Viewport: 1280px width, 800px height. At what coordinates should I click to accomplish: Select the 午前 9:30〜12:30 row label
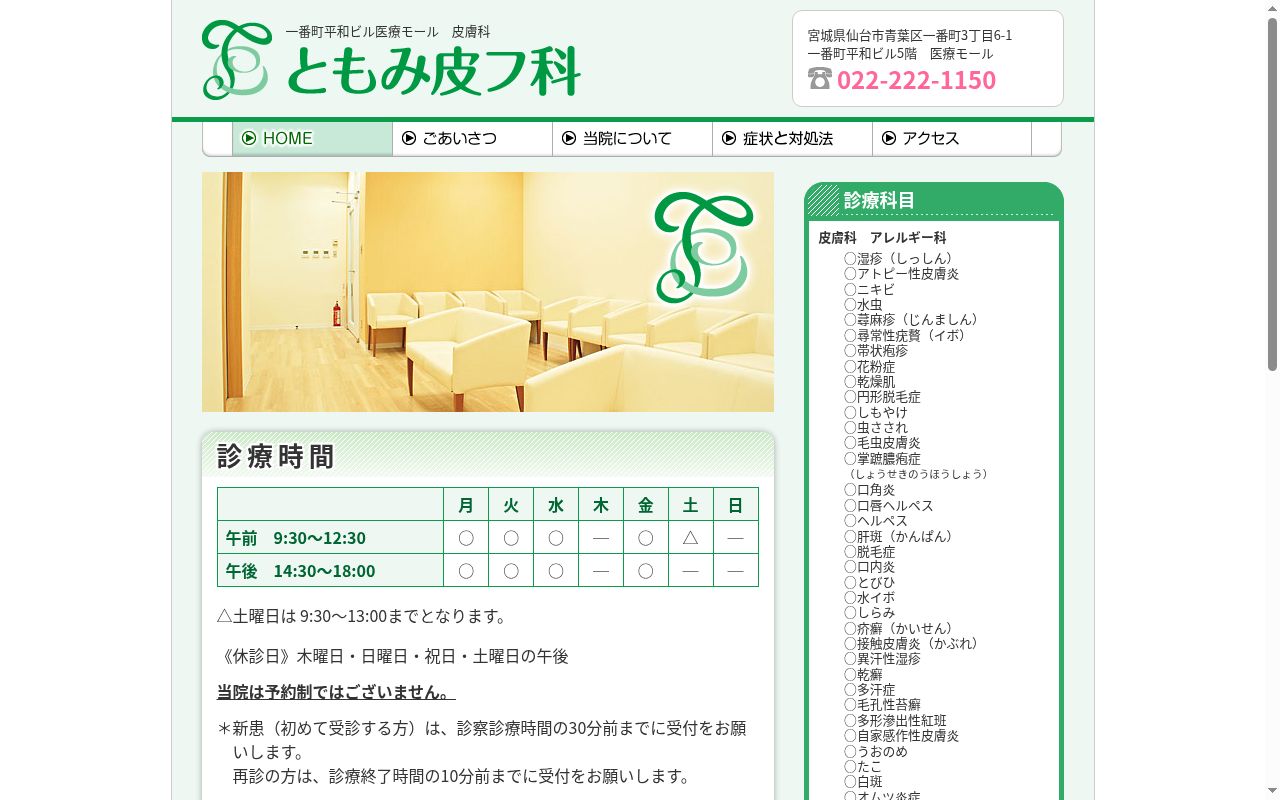[x=330, y=538]
